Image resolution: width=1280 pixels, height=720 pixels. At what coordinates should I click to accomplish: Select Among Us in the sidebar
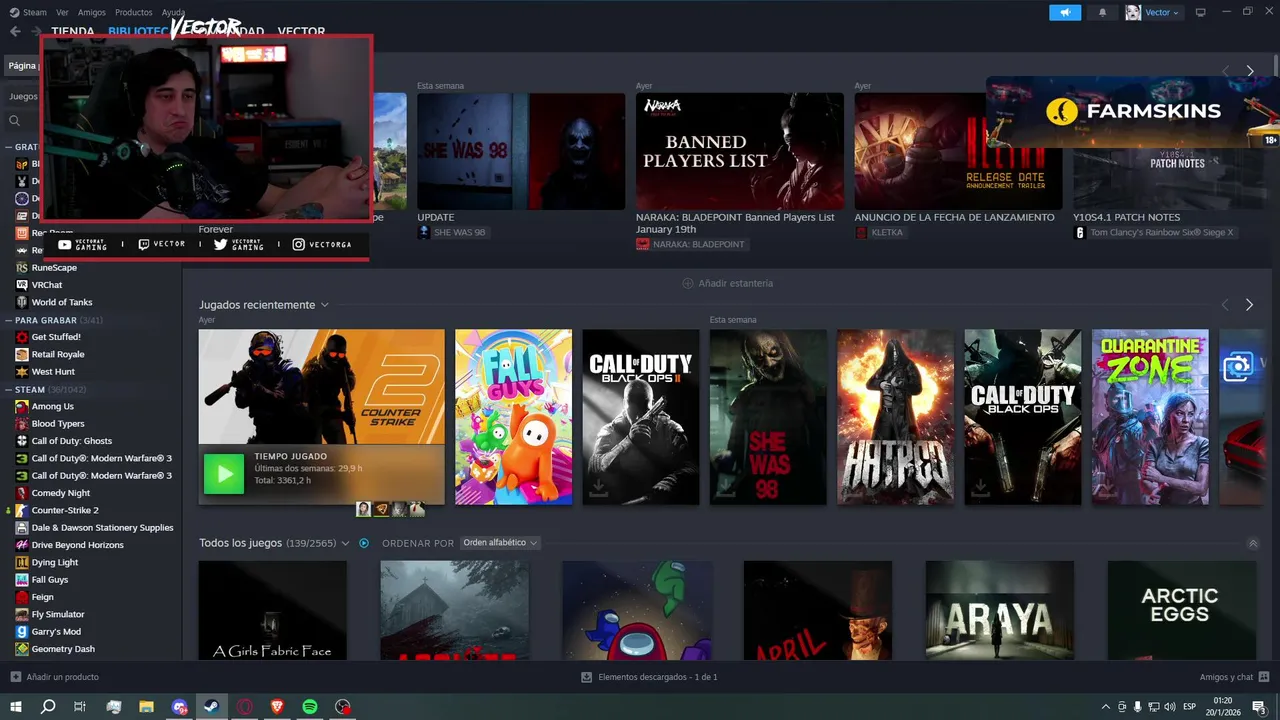[x=53, y=406]
